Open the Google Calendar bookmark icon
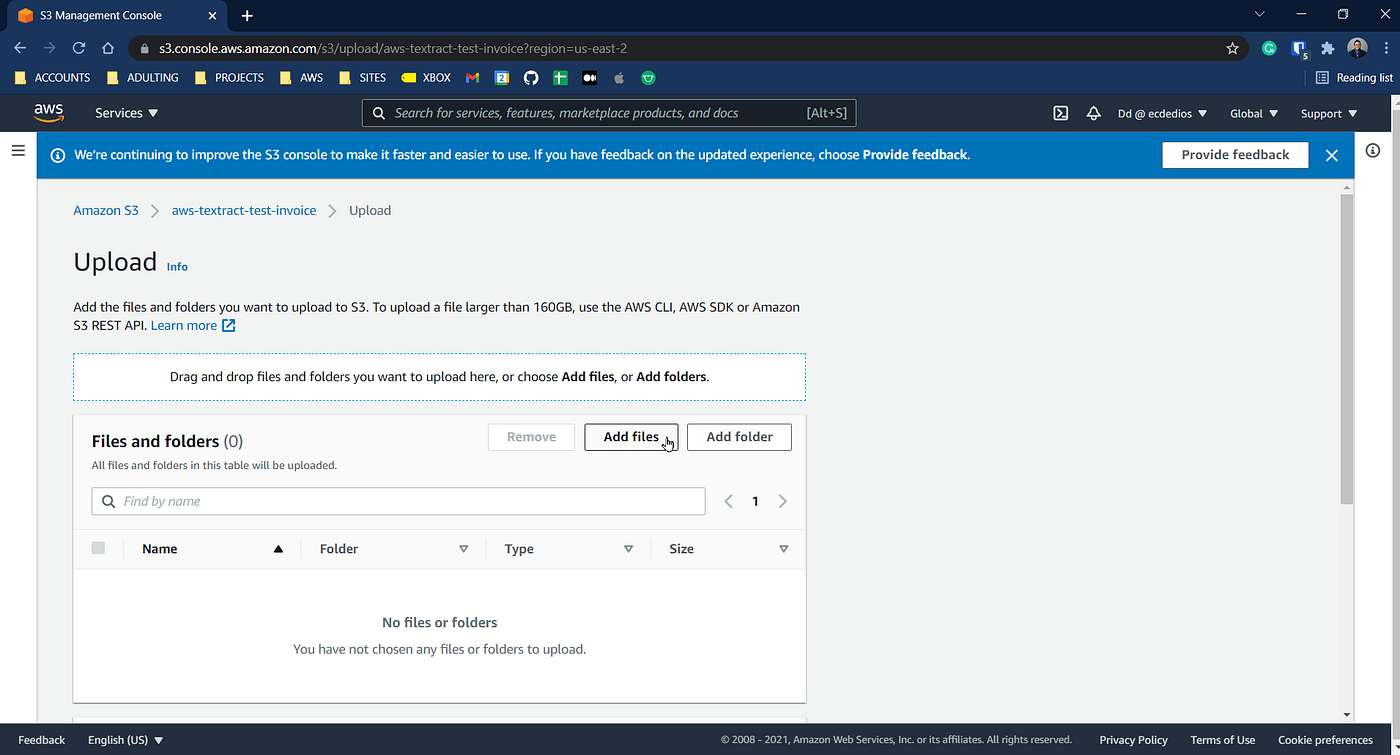The height and width of the screenshot is (755, 1400). click(x=502, y=78)
